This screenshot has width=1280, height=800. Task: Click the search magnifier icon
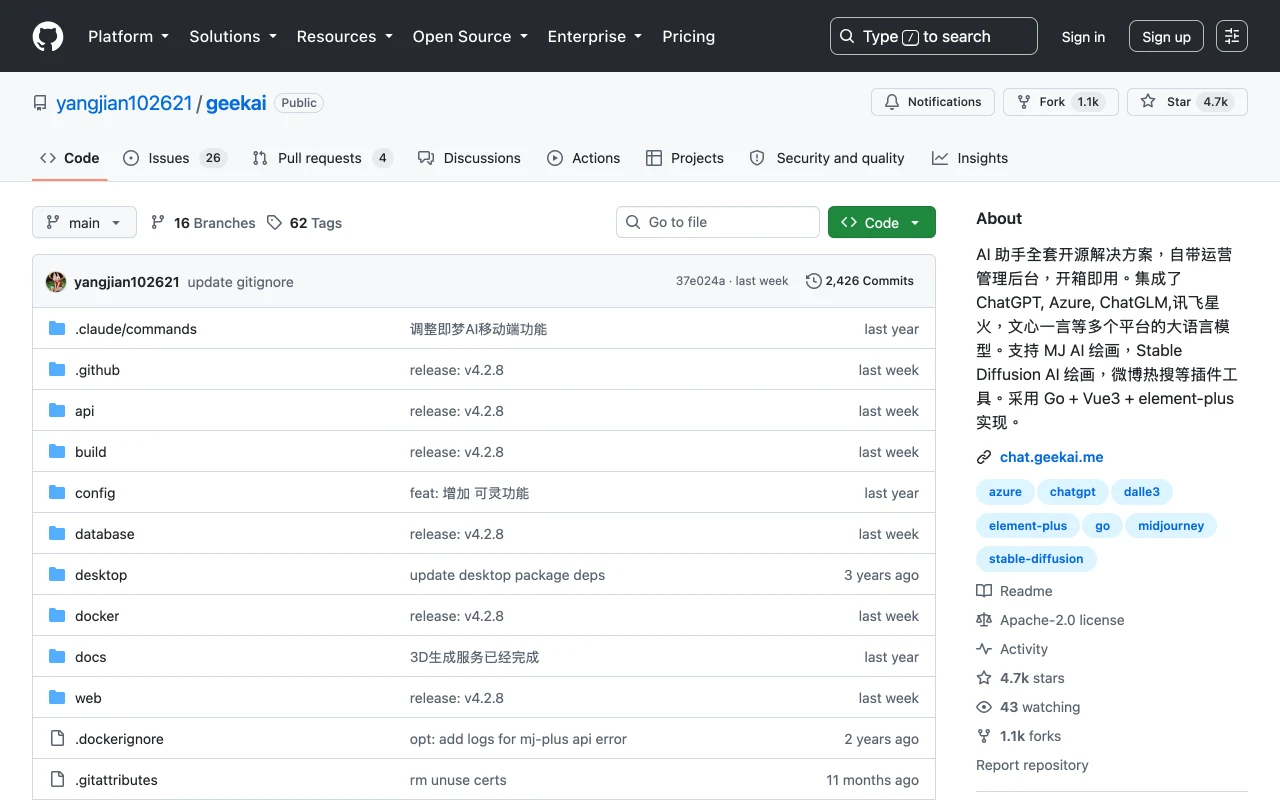pos(847,36)
